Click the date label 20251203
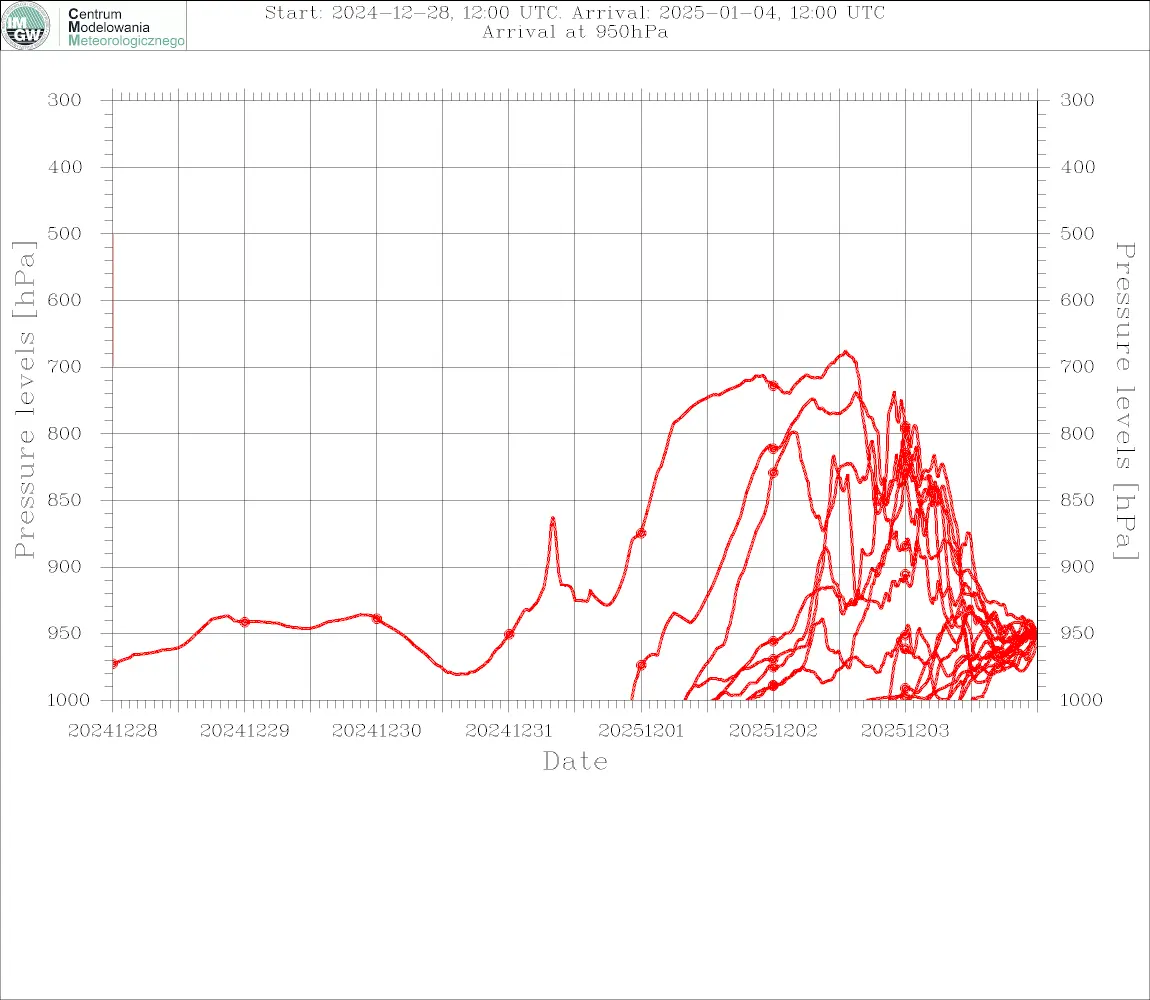This screenshot has height=1000, width=1150. pos(905,731)
